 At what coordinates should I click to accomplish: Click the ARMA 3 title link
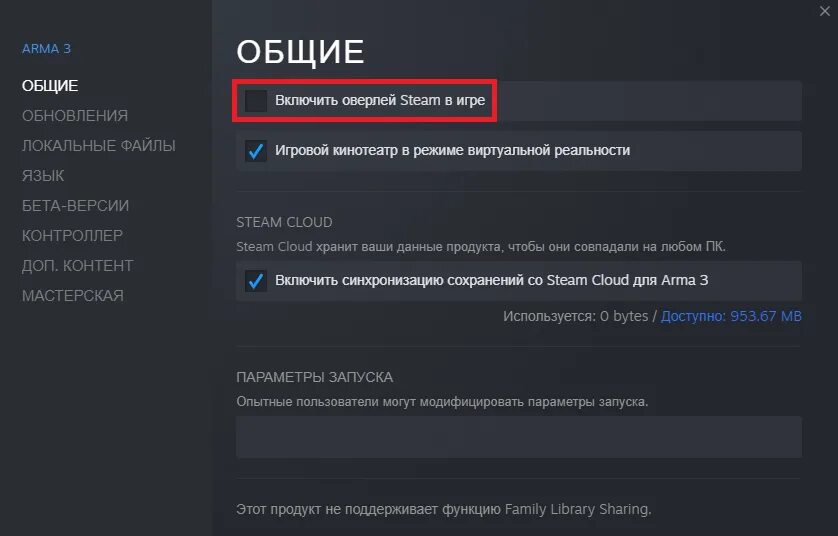click(x=46, y=49)
